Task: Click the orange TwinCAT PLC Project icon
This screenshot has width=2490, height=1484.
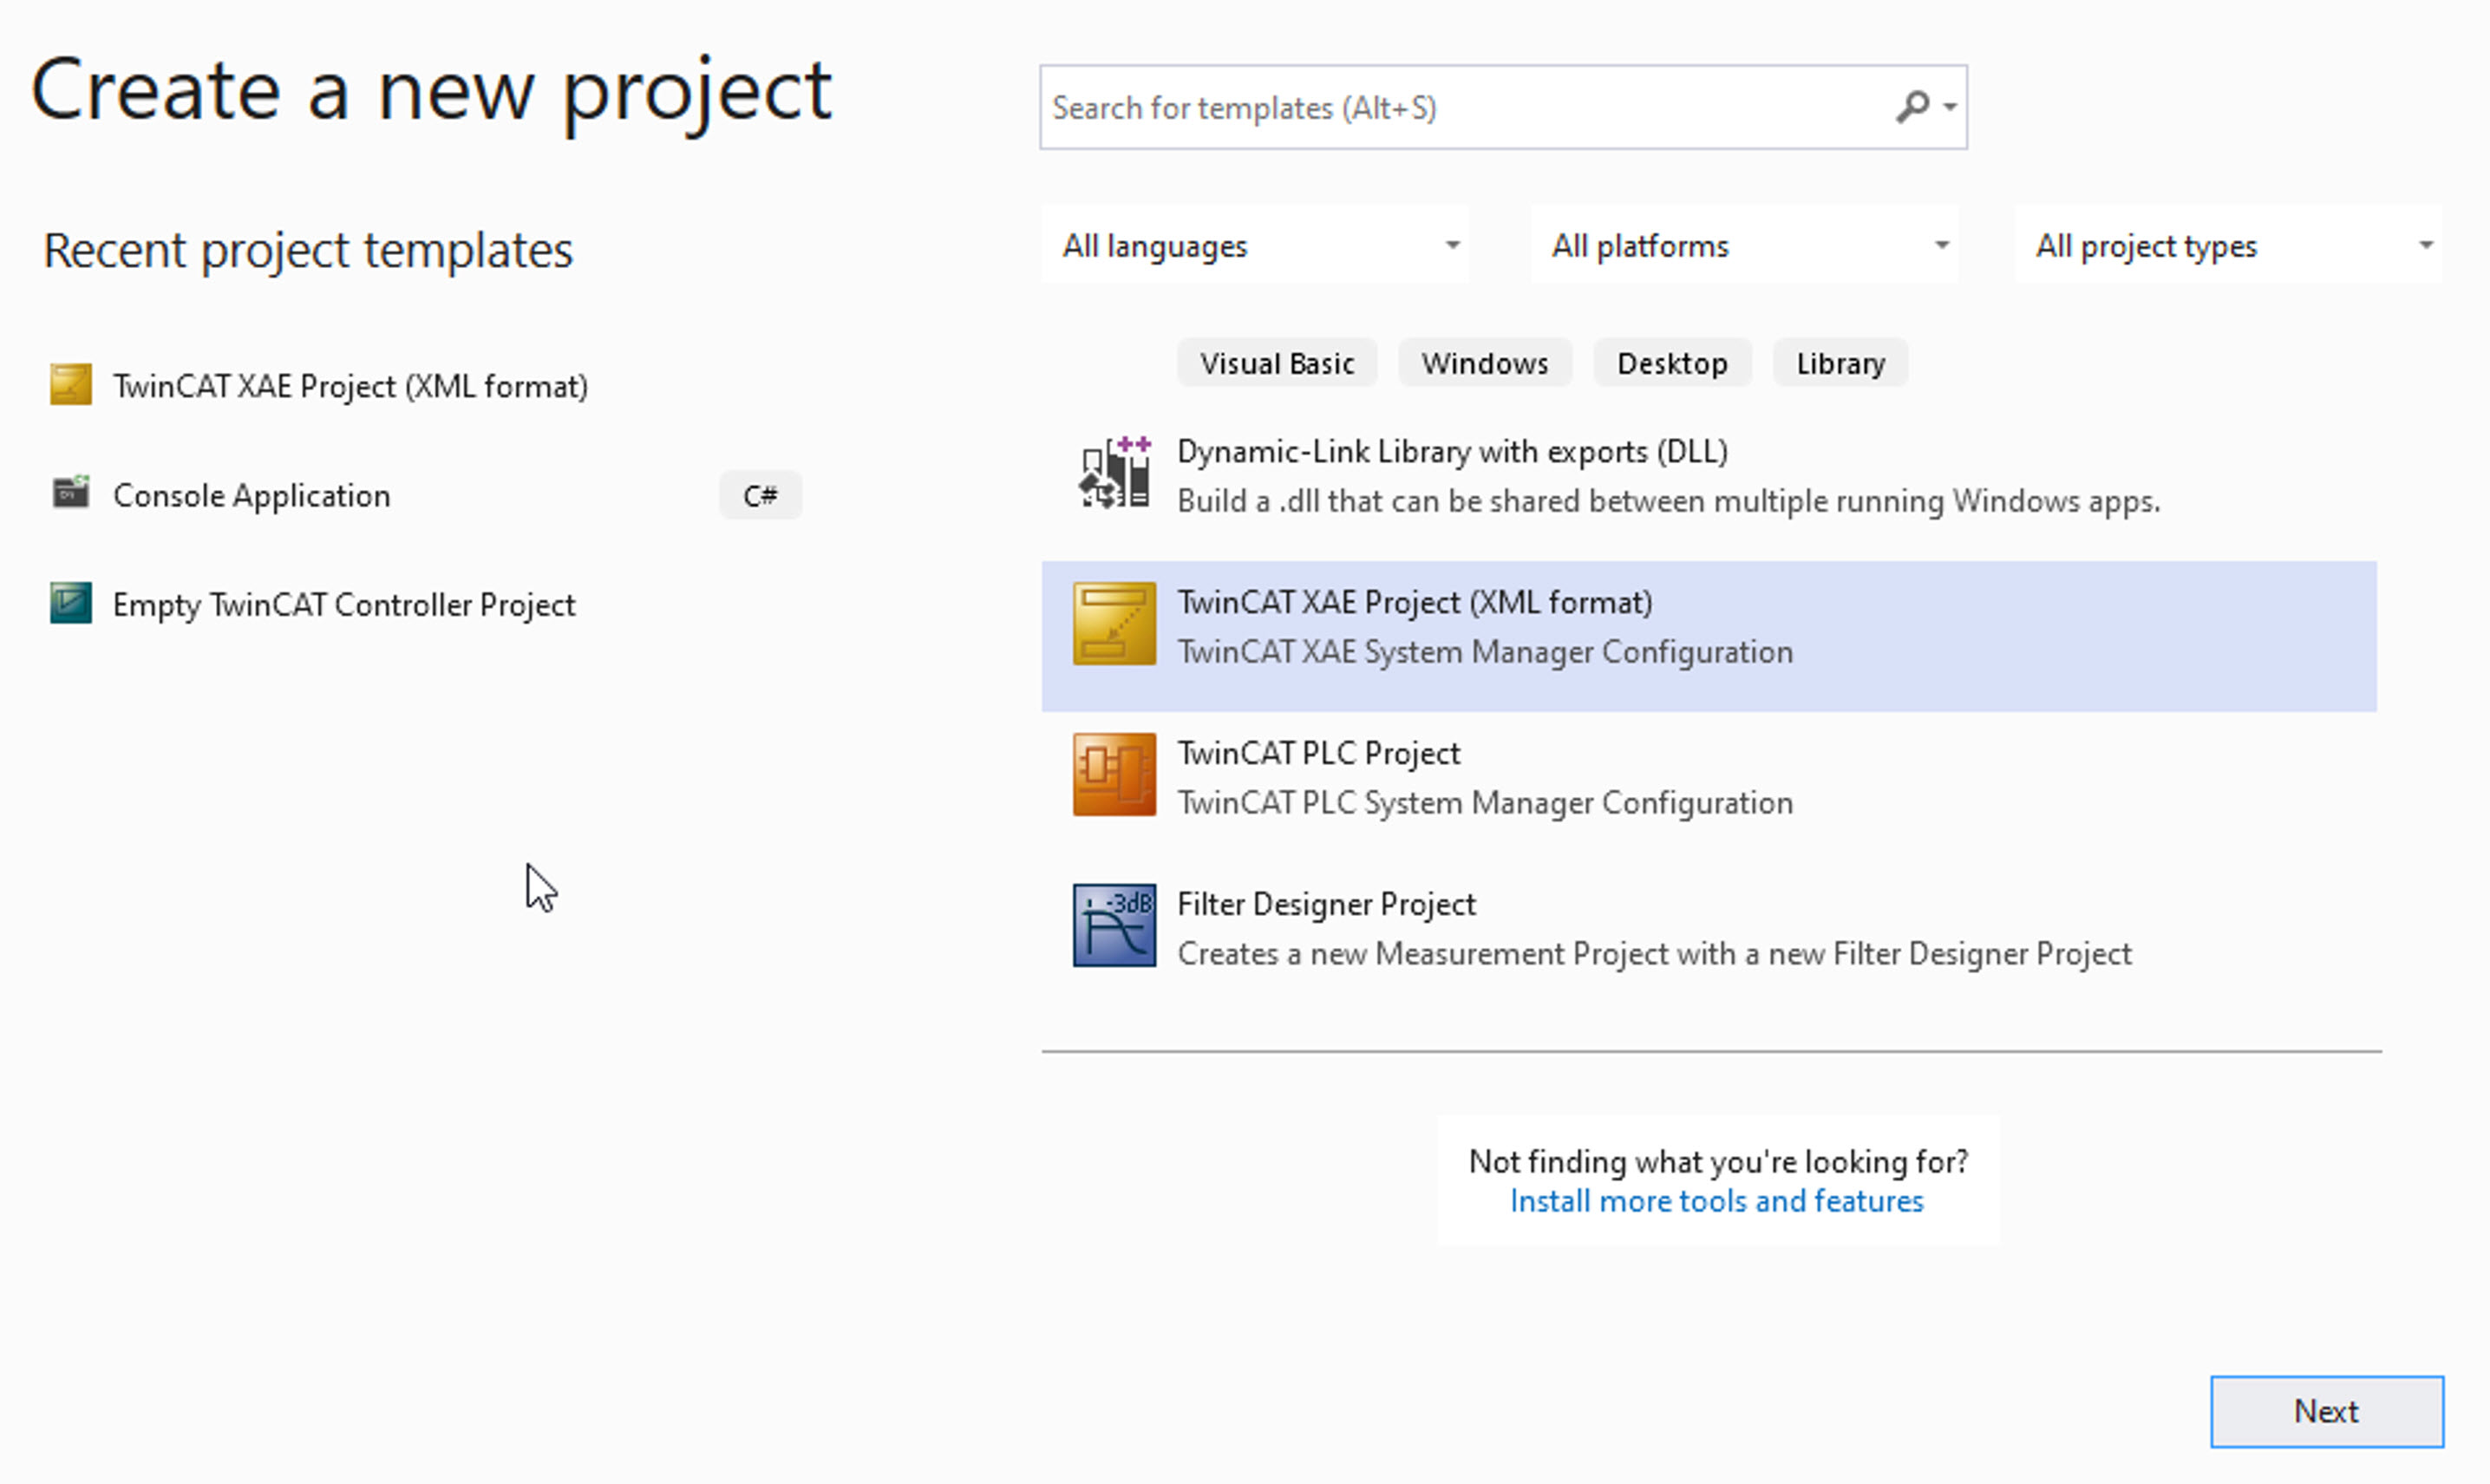Action: coord(1114,775)
